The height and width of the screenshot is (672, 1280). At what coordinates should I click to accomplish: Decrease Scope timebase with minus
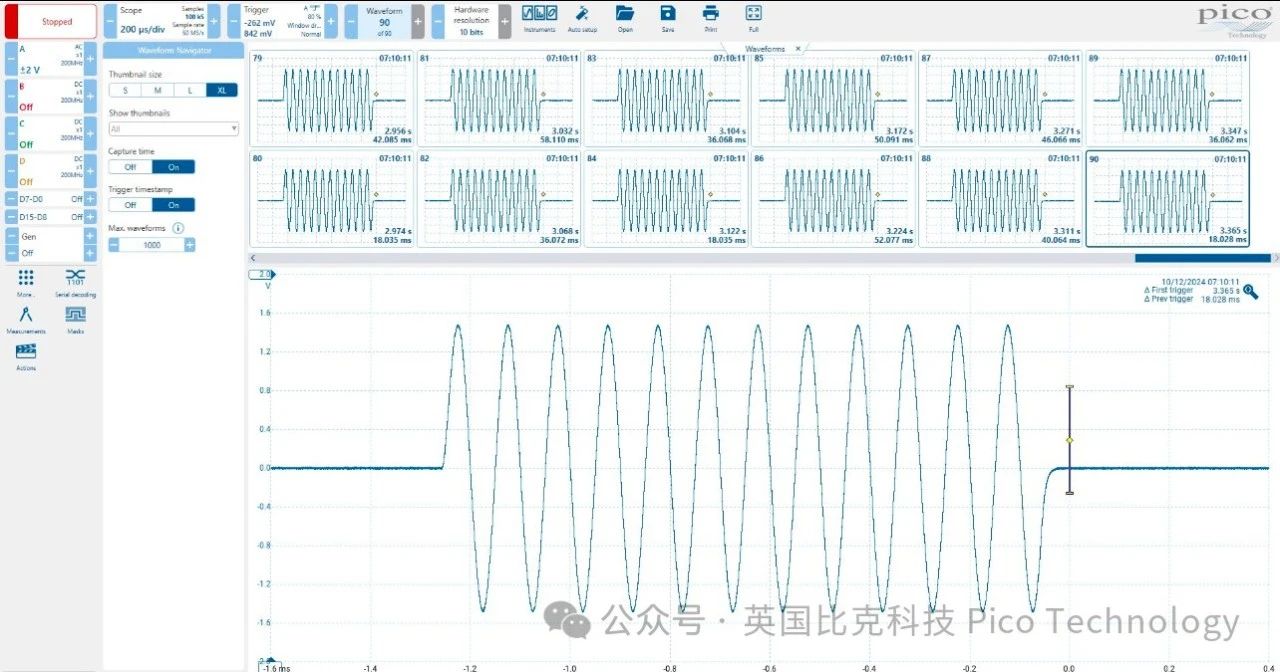(110, 21)
